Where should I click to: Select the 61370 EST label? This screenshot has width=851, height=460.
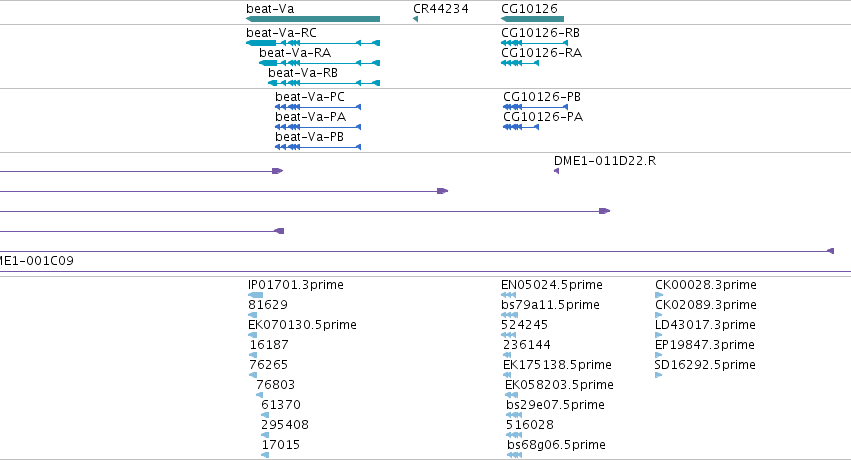click(281, 405)
